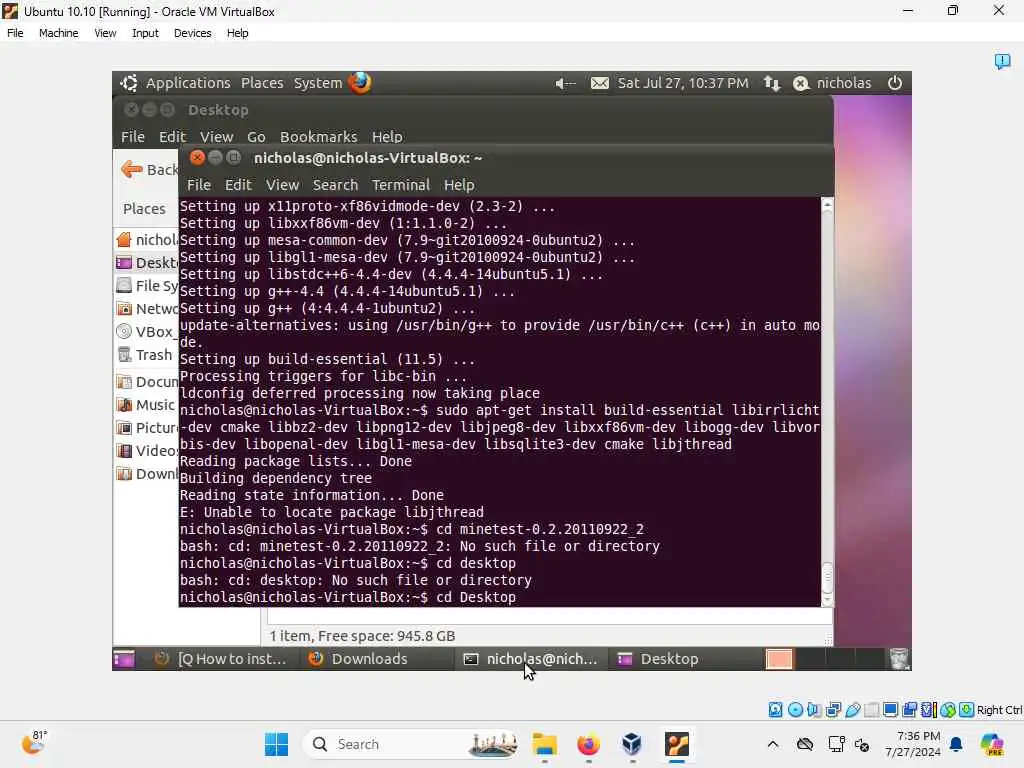Click the Right Ctrl host key indicator
Image resolution: width=1024 pixels, height=768 pixels.
pos(999,710)
